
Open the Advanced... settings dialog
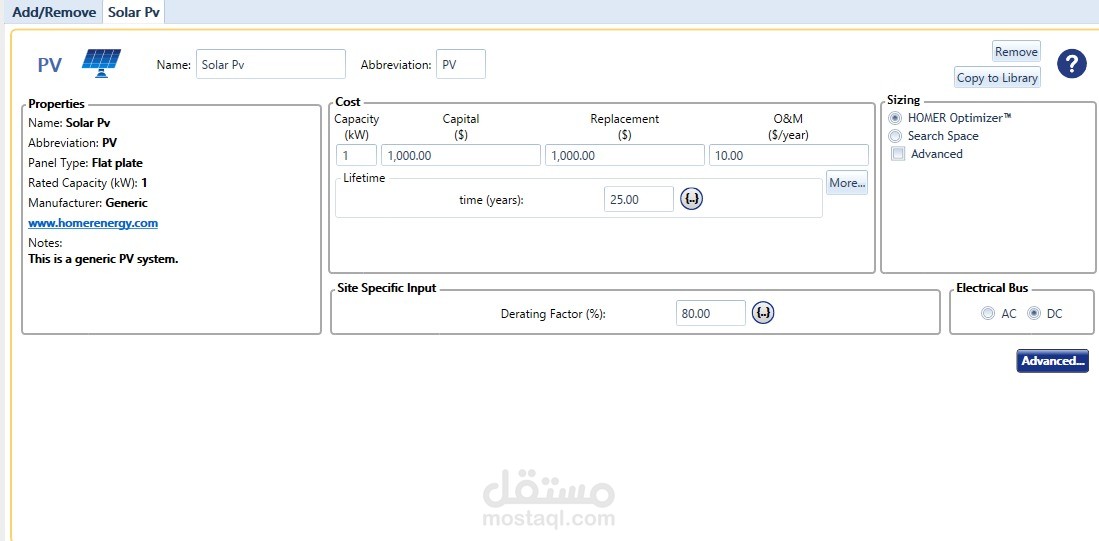click(x=1052, y=361)
